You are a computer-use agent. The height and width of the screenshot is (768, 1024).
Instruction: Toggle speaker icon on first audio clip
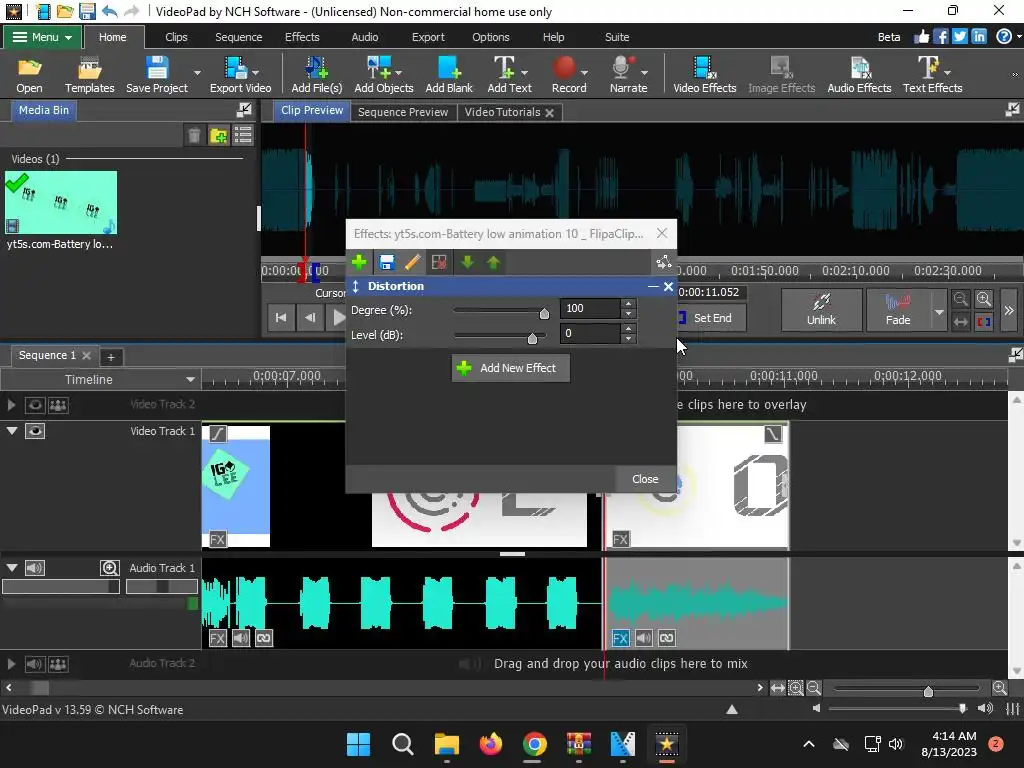click(x=240, y=638)
